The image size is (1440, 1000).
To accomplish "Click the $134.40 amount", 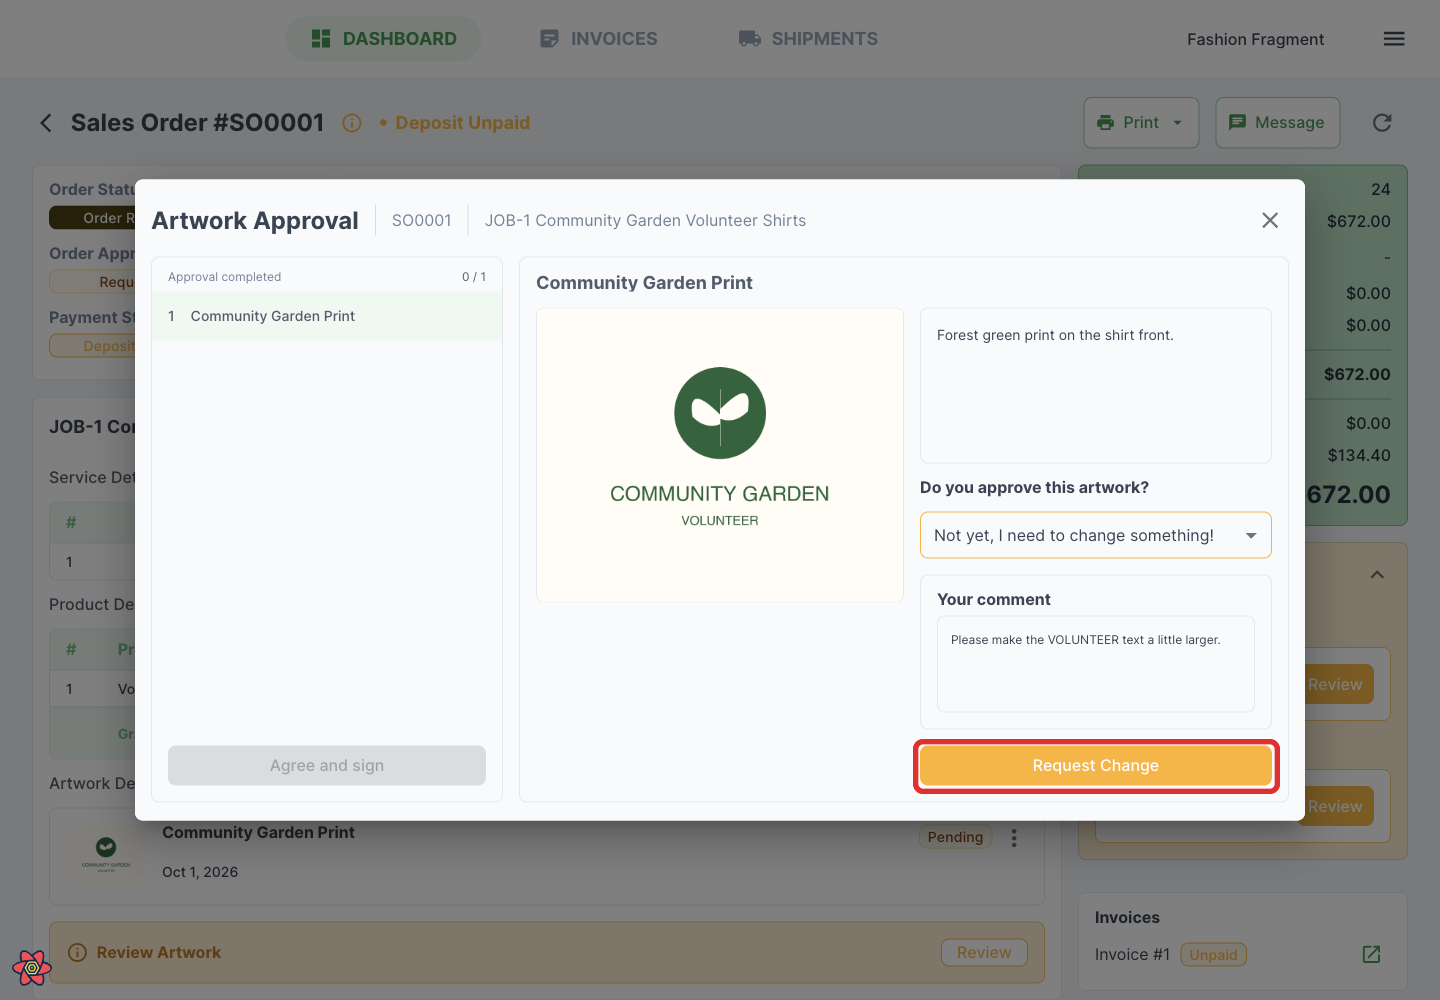I will coord(1359,456).
